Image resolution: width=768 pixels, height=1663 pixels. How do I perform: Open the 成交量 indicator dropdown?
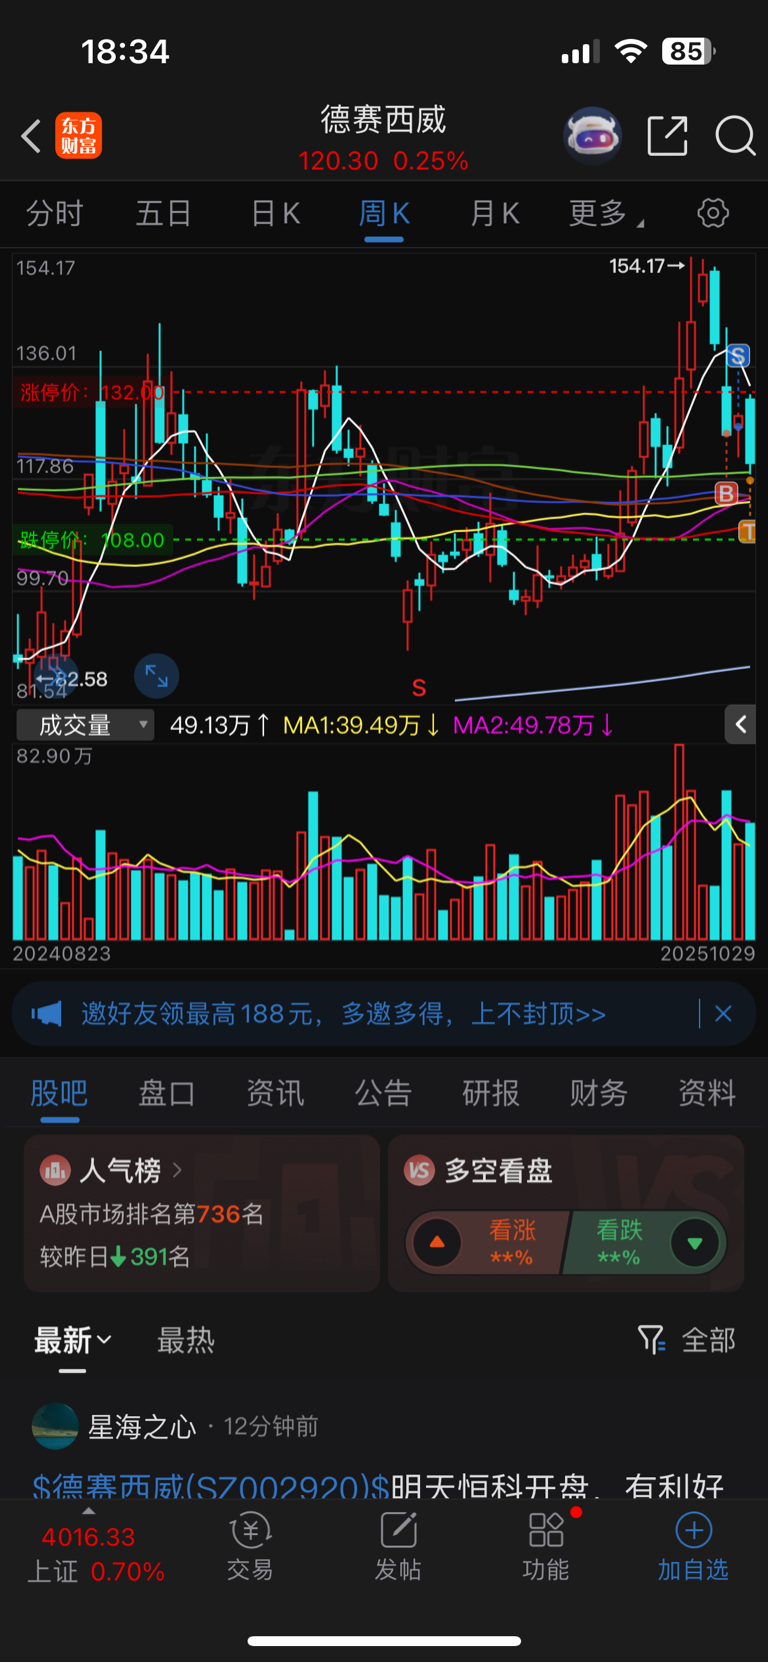pos(86,724)
